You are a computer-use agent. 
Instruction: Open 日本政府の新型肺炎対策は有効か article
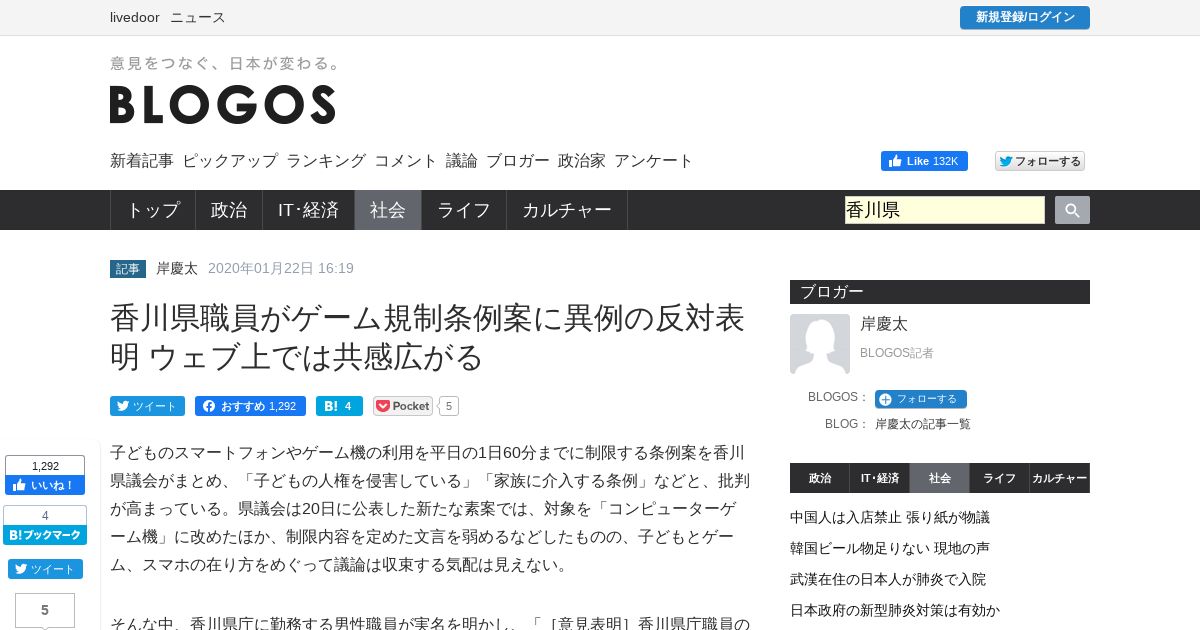(x=895, y=610)
